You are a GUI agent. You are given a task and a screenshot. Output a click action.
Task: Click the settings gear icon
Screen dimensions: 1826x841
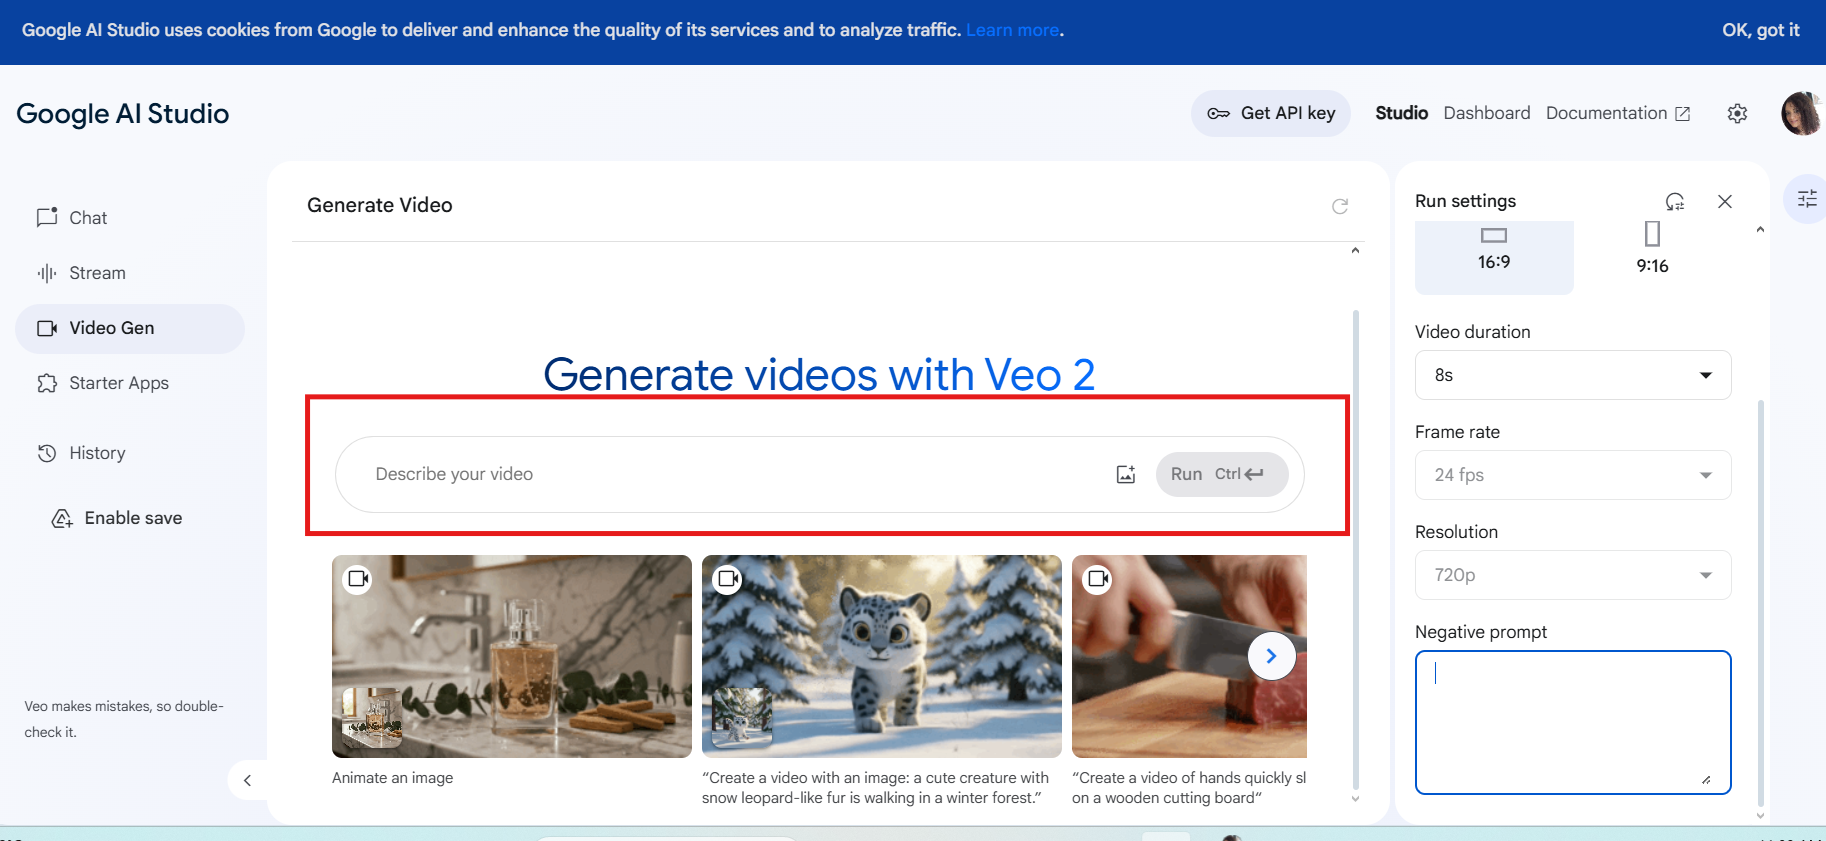[x=1737, y=114]
